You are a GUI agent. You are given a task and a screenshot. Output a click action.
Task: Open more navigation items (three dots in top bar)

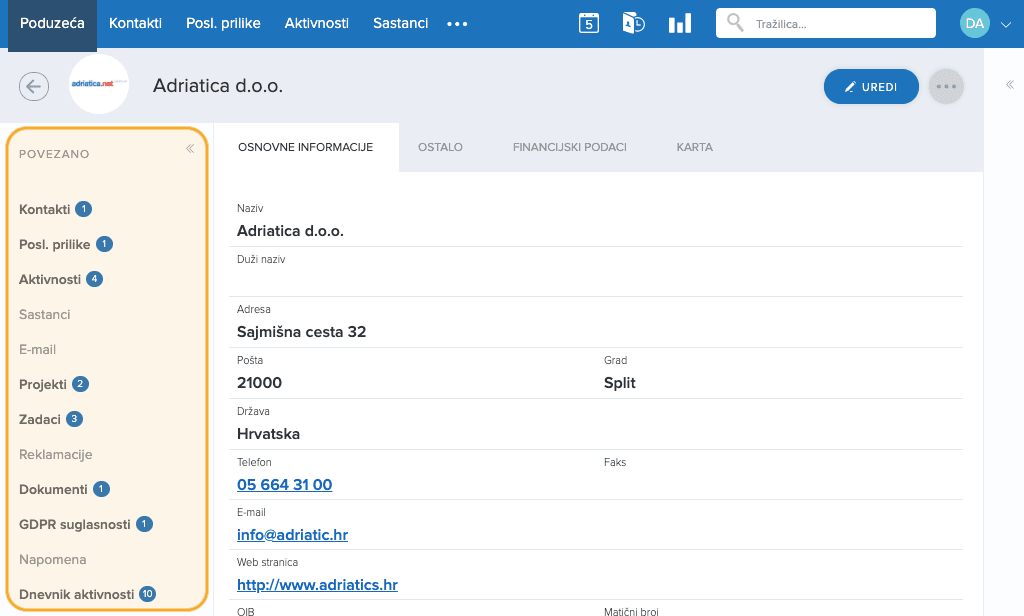457,24
